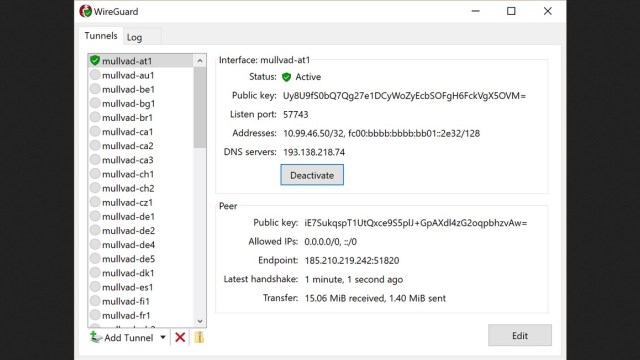
Task: Click the gray status circle for mullvad-ch1
Action: coord(95,174)
